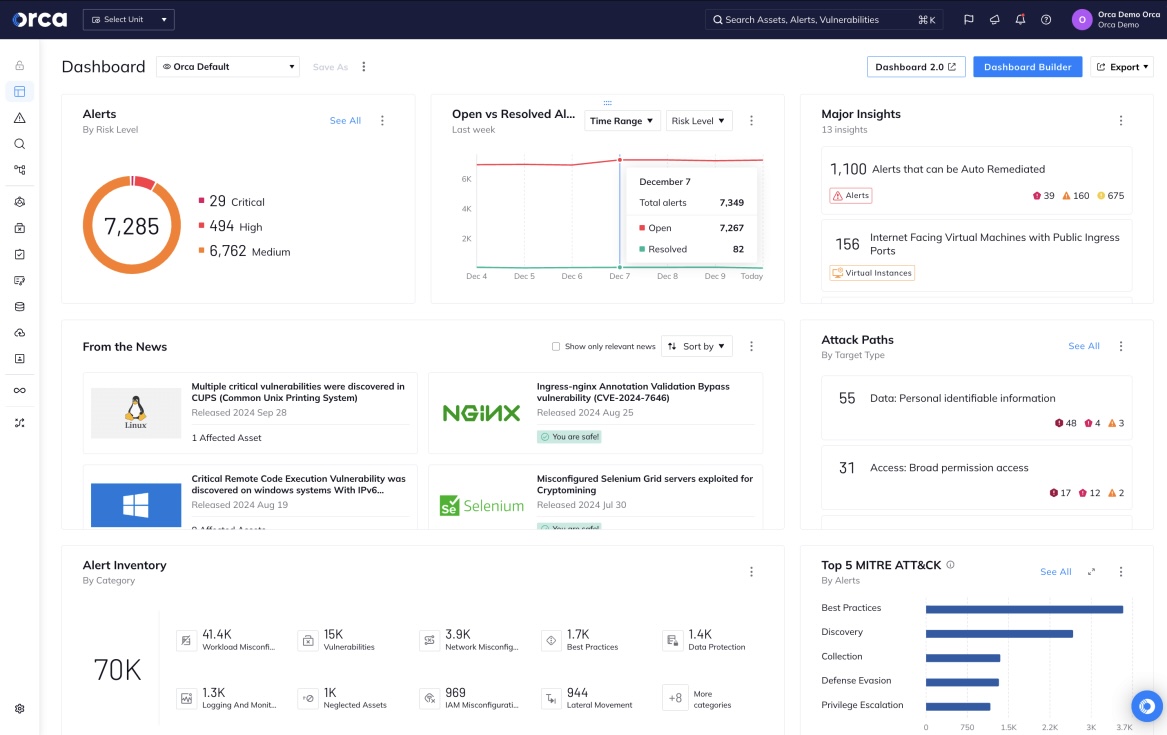The height and width of the screenshot is (735, 1167).
Task: Click the orange Medium legend swatch
Action: 201,251
